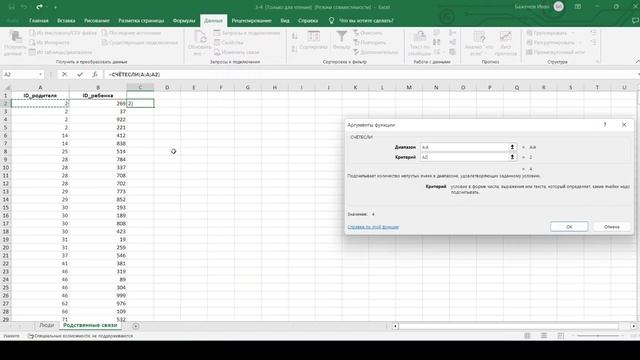Image resolution: width=640 pixels, height=360 pixels.
Task: Open the Вид ribbon tab
Action: pyautogui.click(x=285, y=20)
